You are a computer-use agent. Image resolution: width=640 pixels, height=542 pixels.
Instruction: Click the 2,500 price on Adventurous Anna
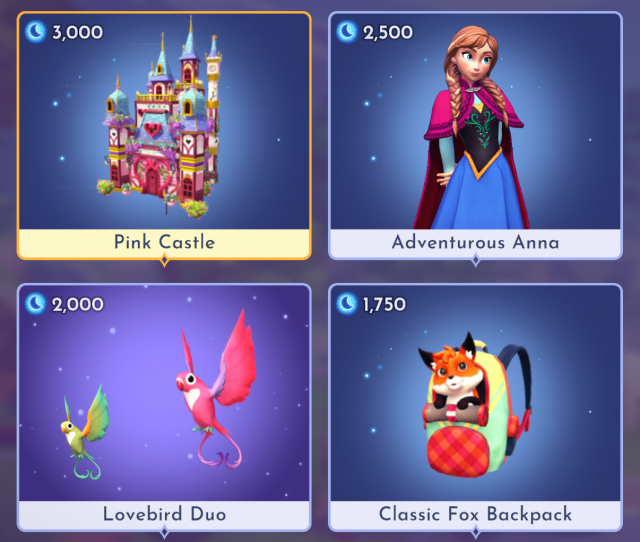(388, 32)
